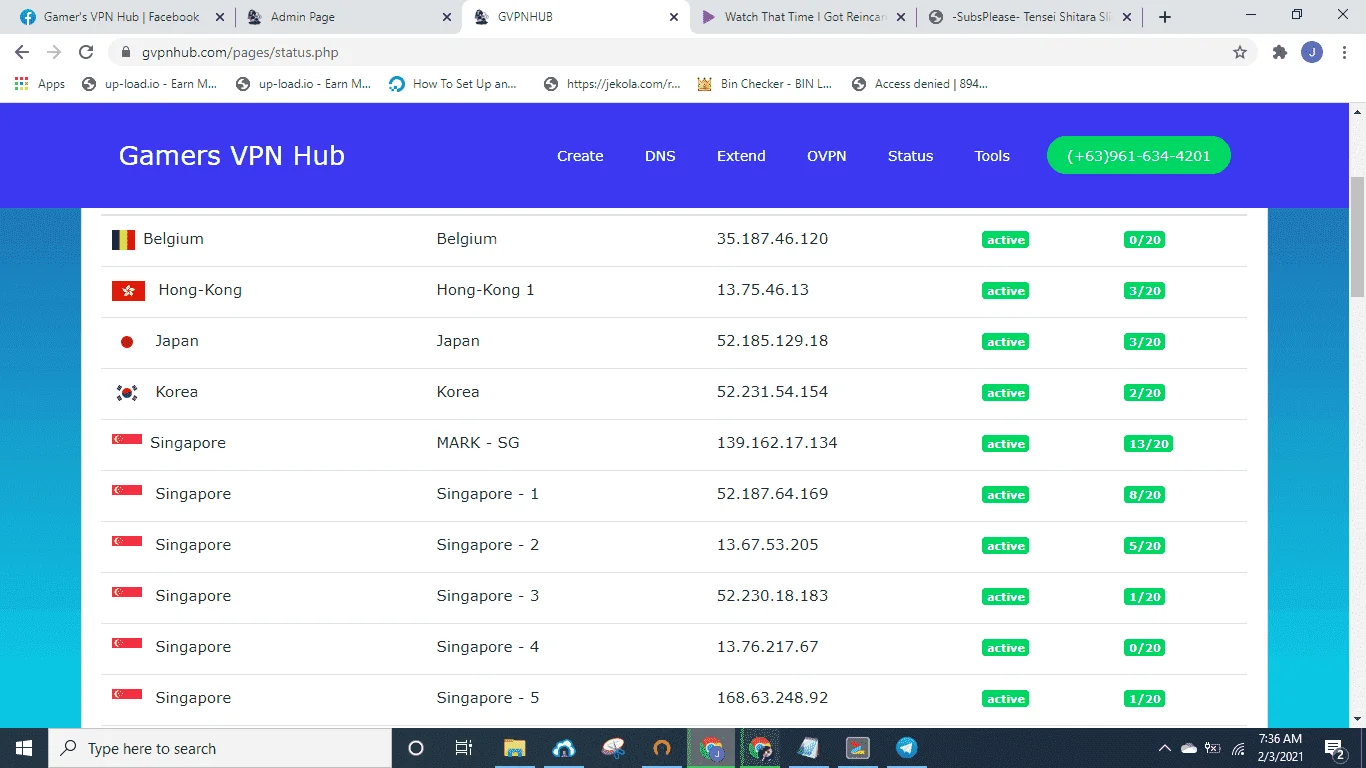Open the Bin Checker bookmark

pos(765,84)
